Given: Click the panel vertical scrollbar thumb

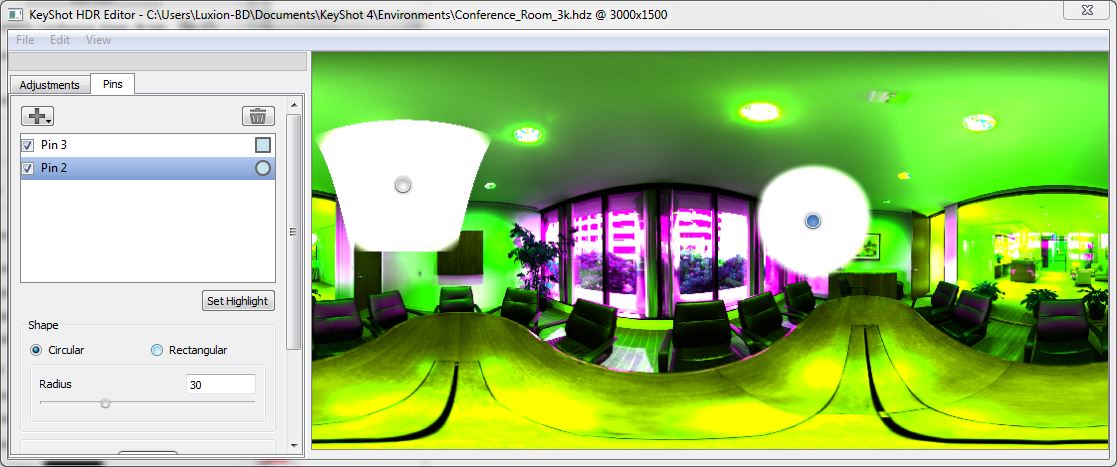Looking at the screenshot, I should [x=293, y=231].
